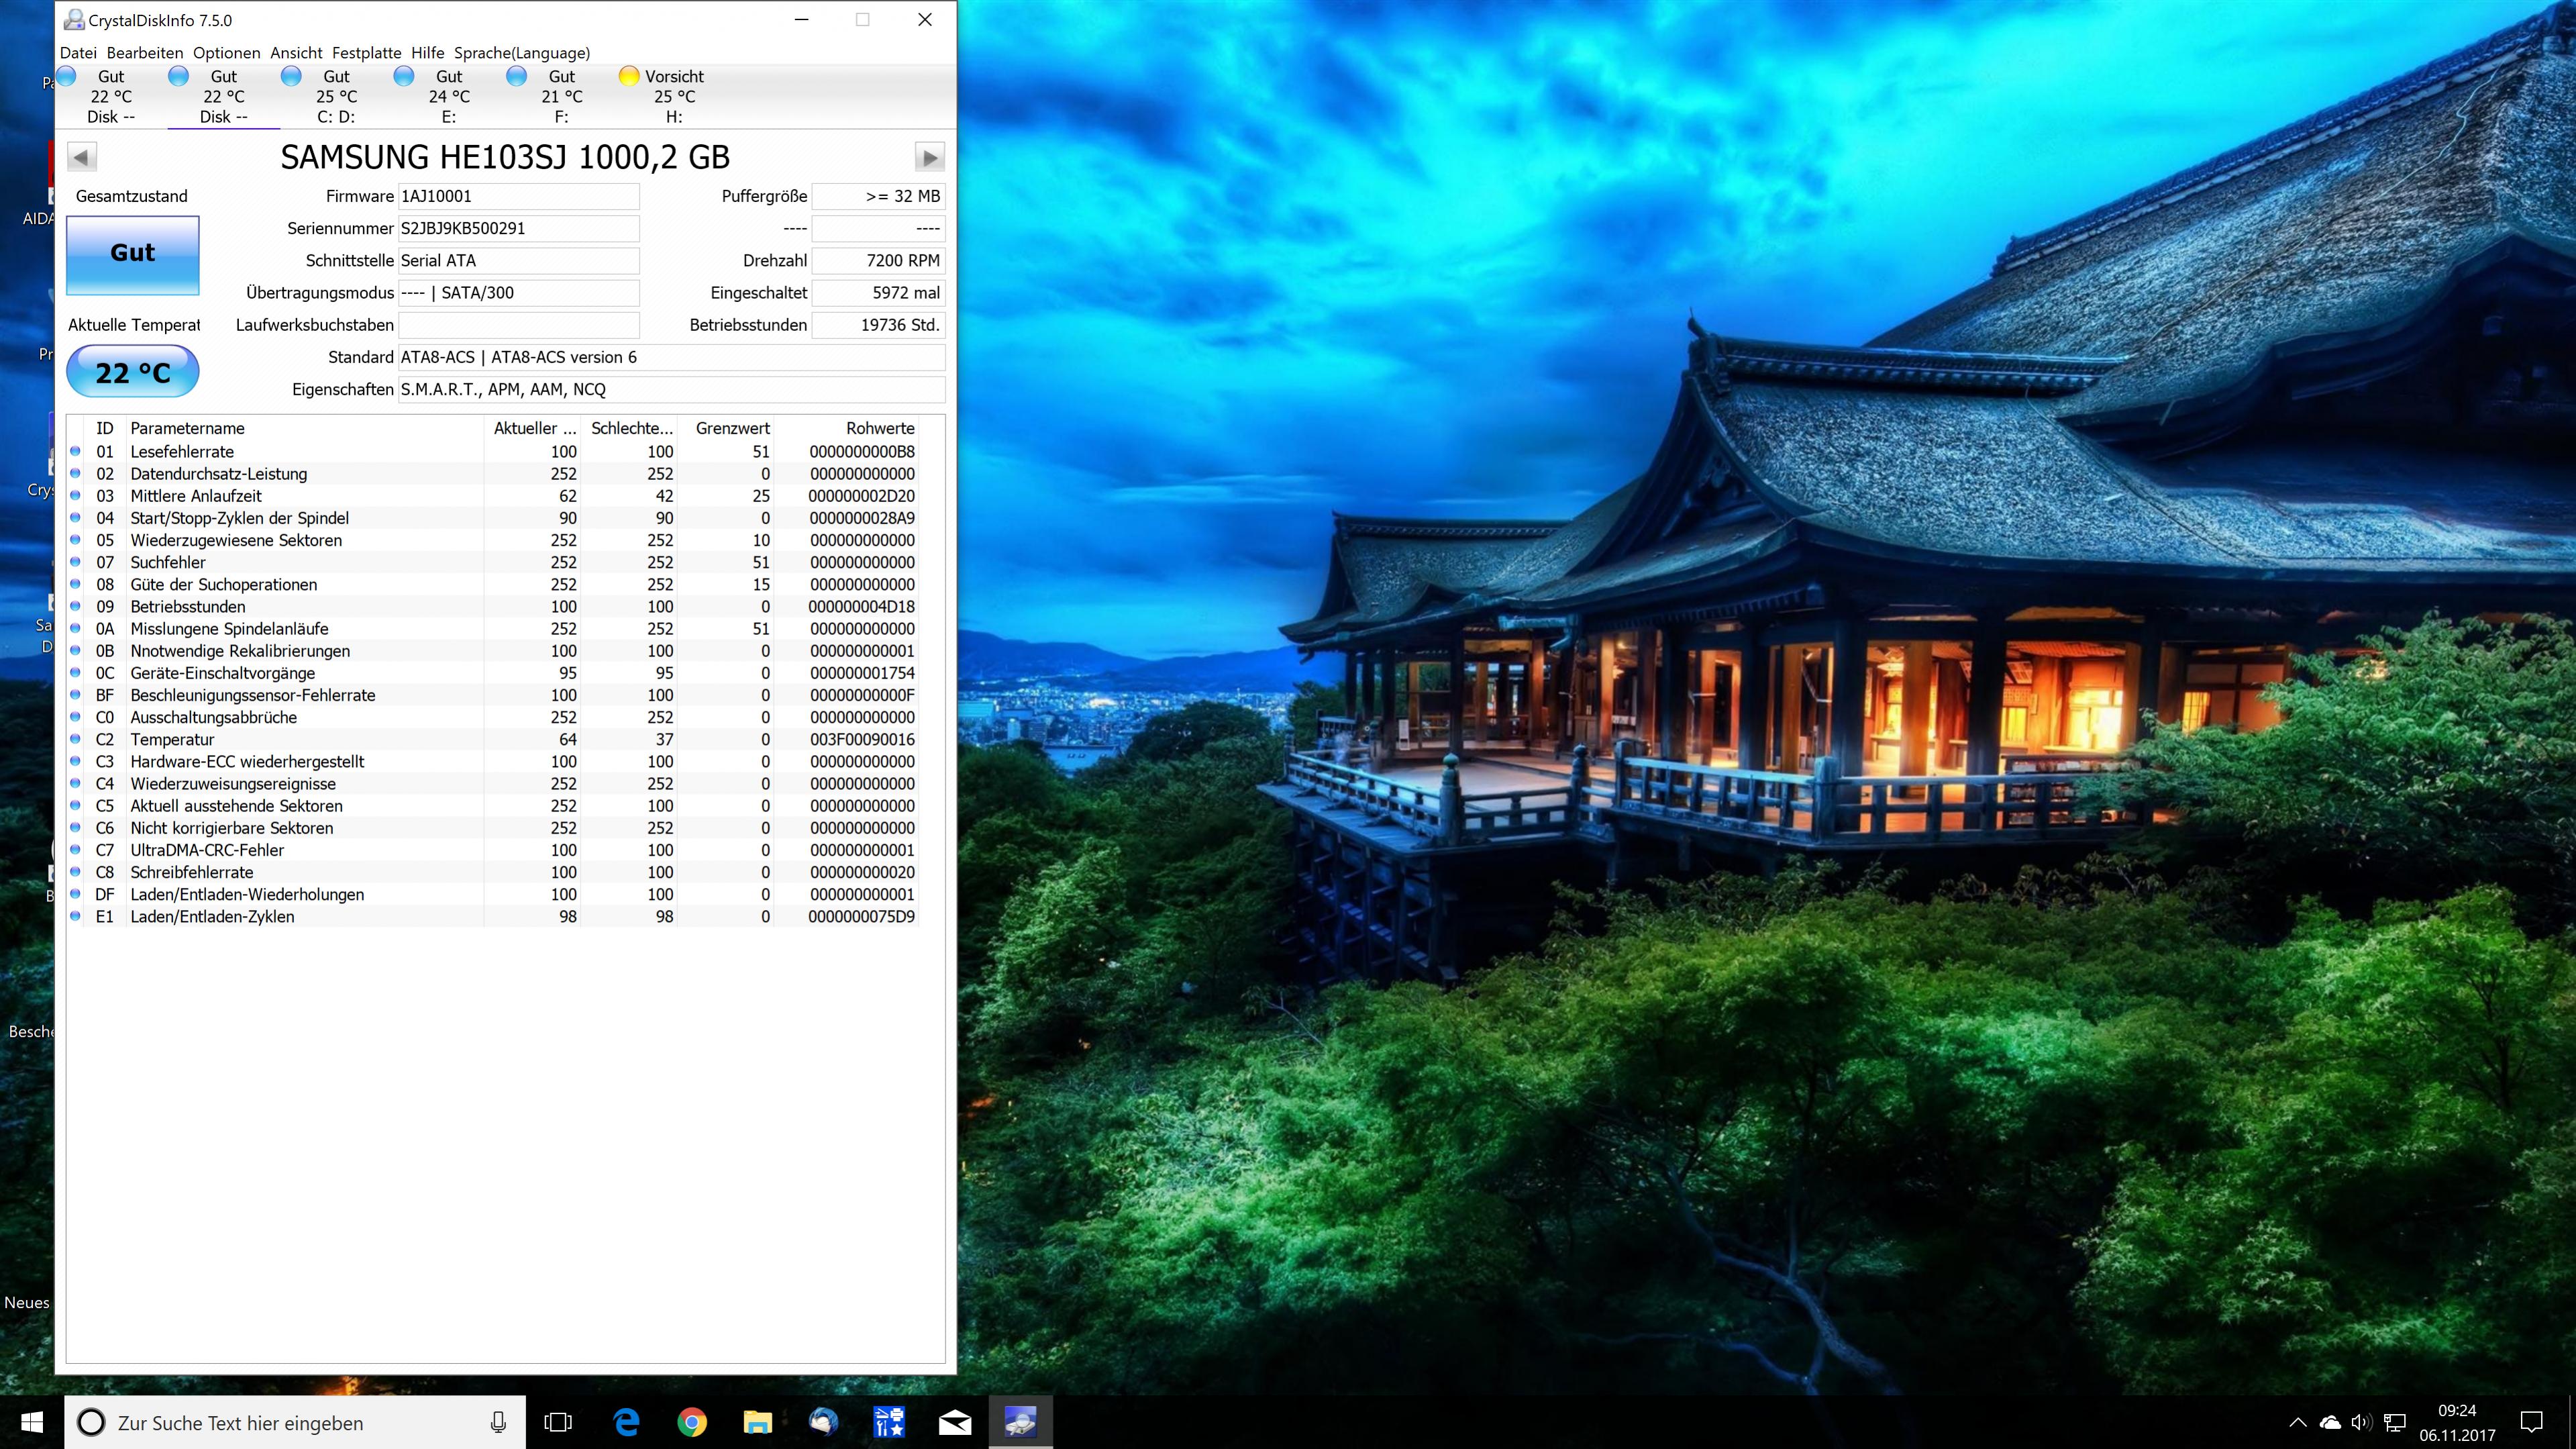
Task: Open the Festplatte menu
Action: coord(366,53)
